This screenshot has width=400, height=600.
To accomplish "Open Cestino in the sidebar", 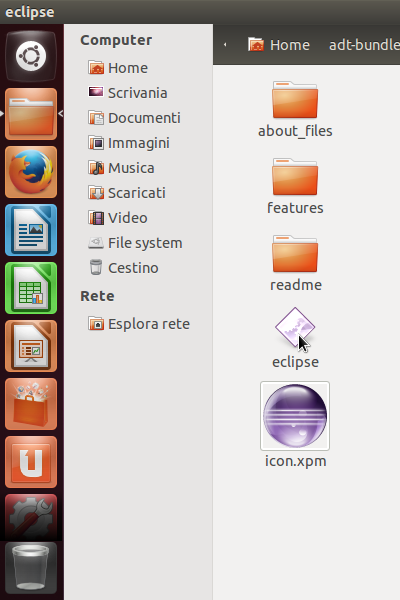I will pyautogui.click(x=123, y=268).
